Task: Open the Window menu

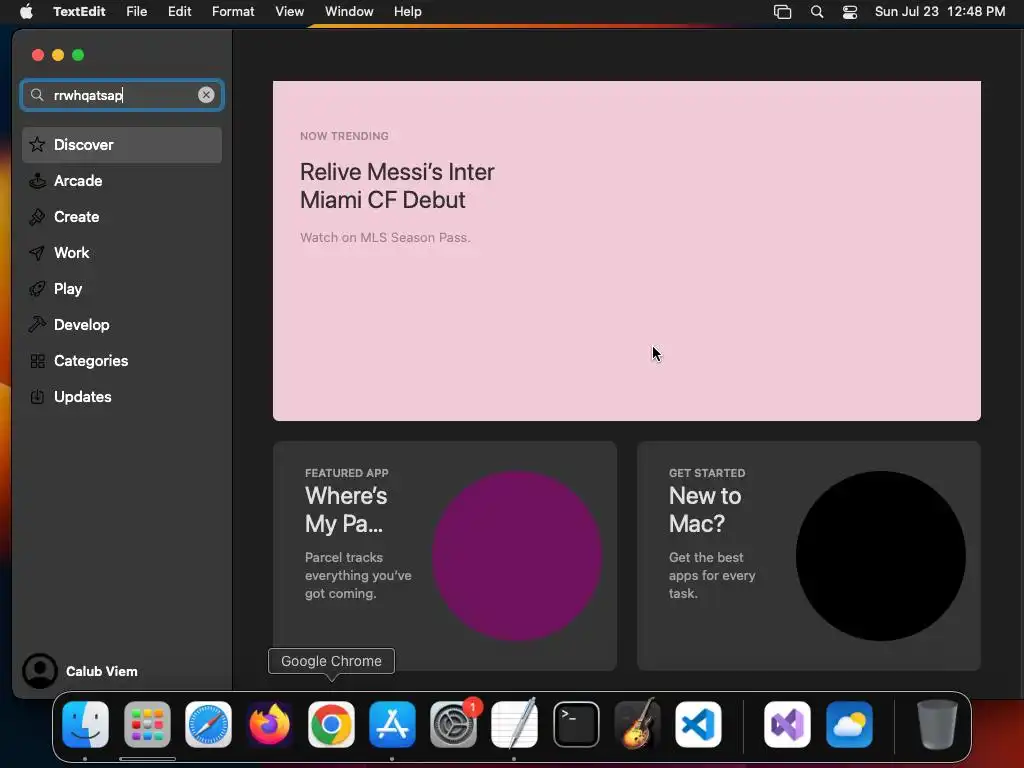Action: tap(349, 12)
